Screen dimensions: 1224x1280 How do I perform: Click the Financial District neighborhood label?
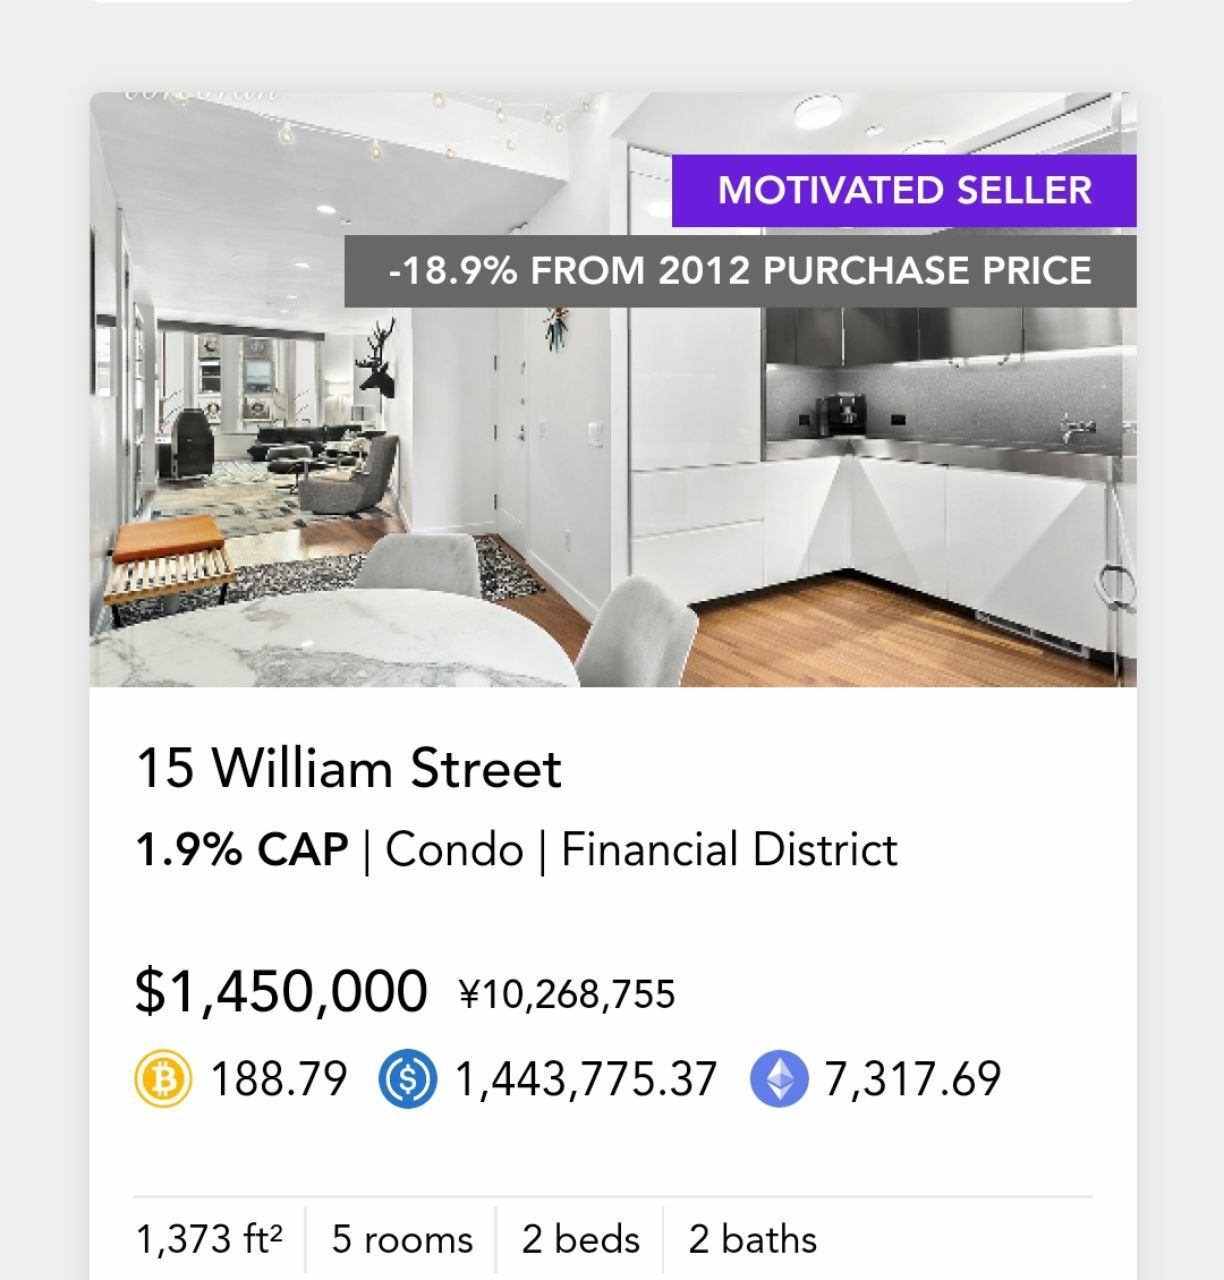click(729, 850)
